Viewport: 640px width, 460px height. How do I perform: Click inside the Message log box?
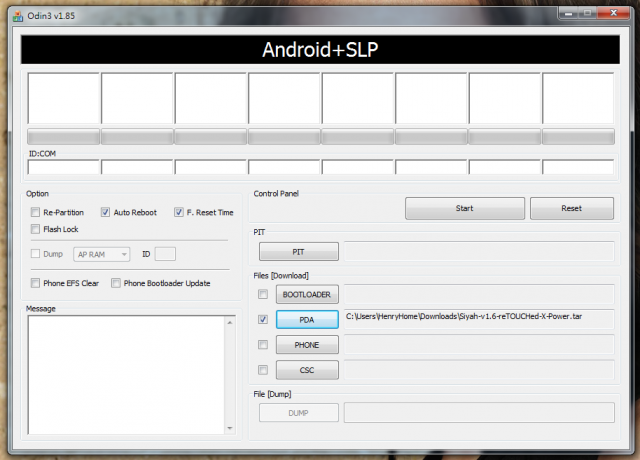[127, 375]
